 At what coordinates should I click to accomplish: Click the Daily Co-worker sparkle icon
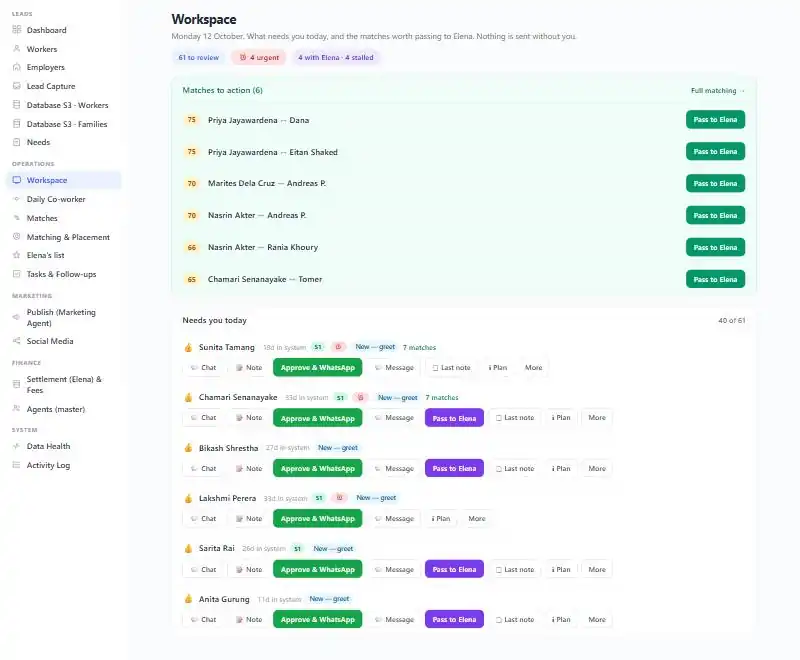(17, 199)
